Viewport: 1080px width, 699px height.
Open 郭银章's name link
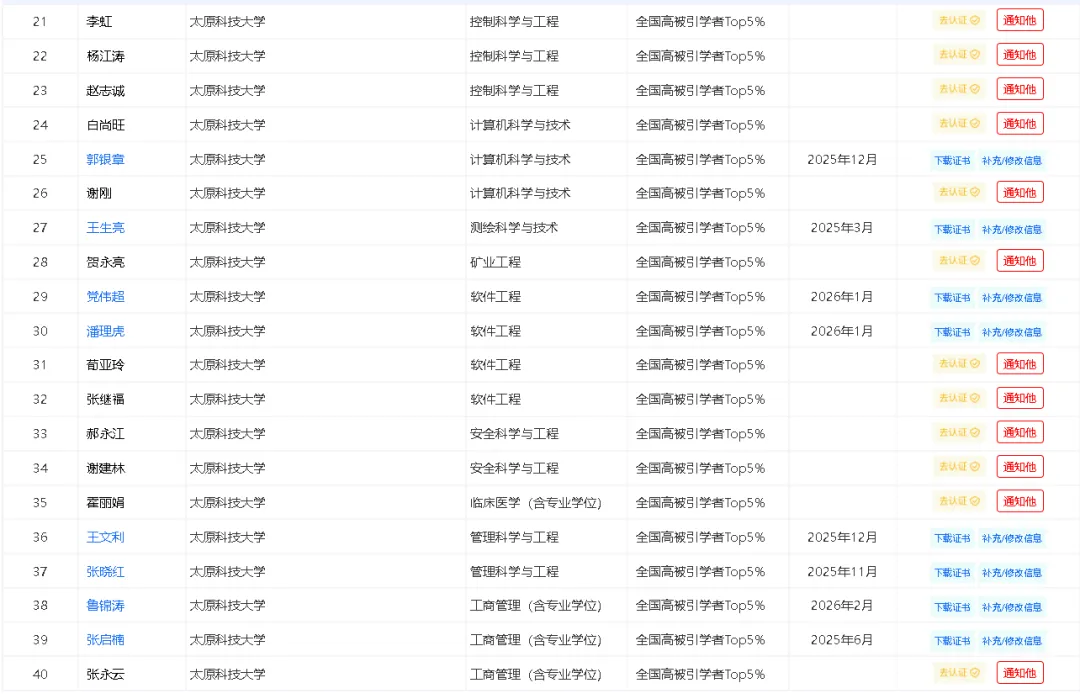pyautogui.click(x=105, y=159)
